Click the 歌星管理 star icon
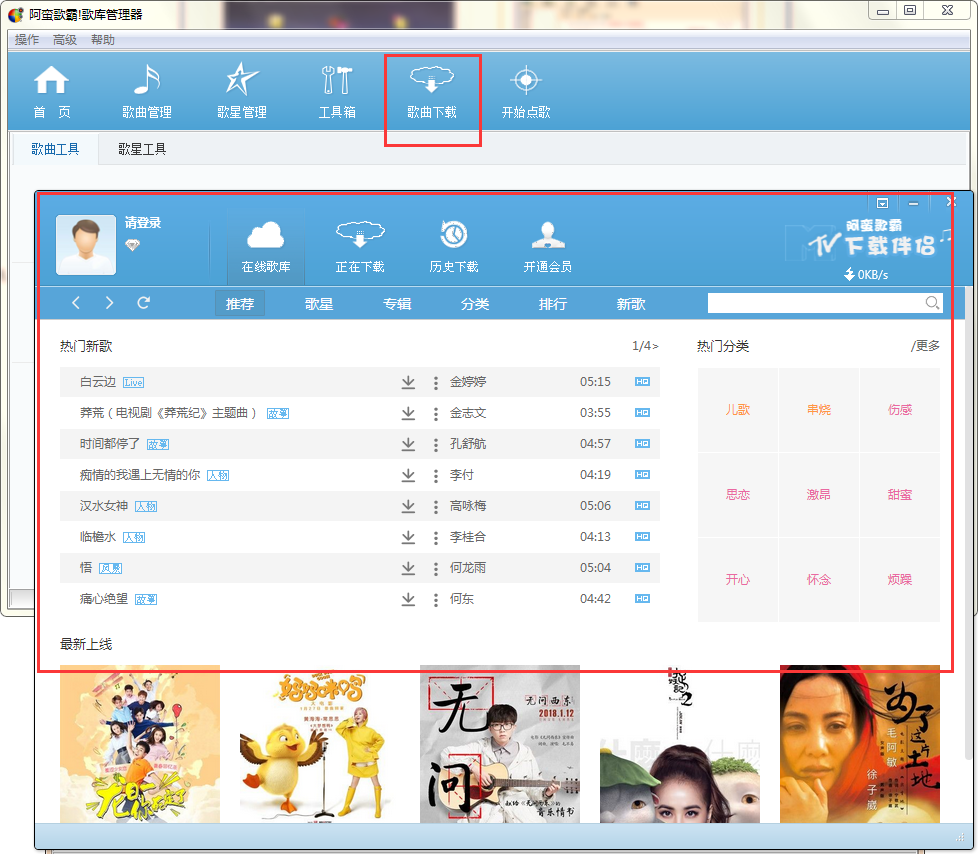Image resolution: width=978 pixels, height=854 pixels. (241, 81)
